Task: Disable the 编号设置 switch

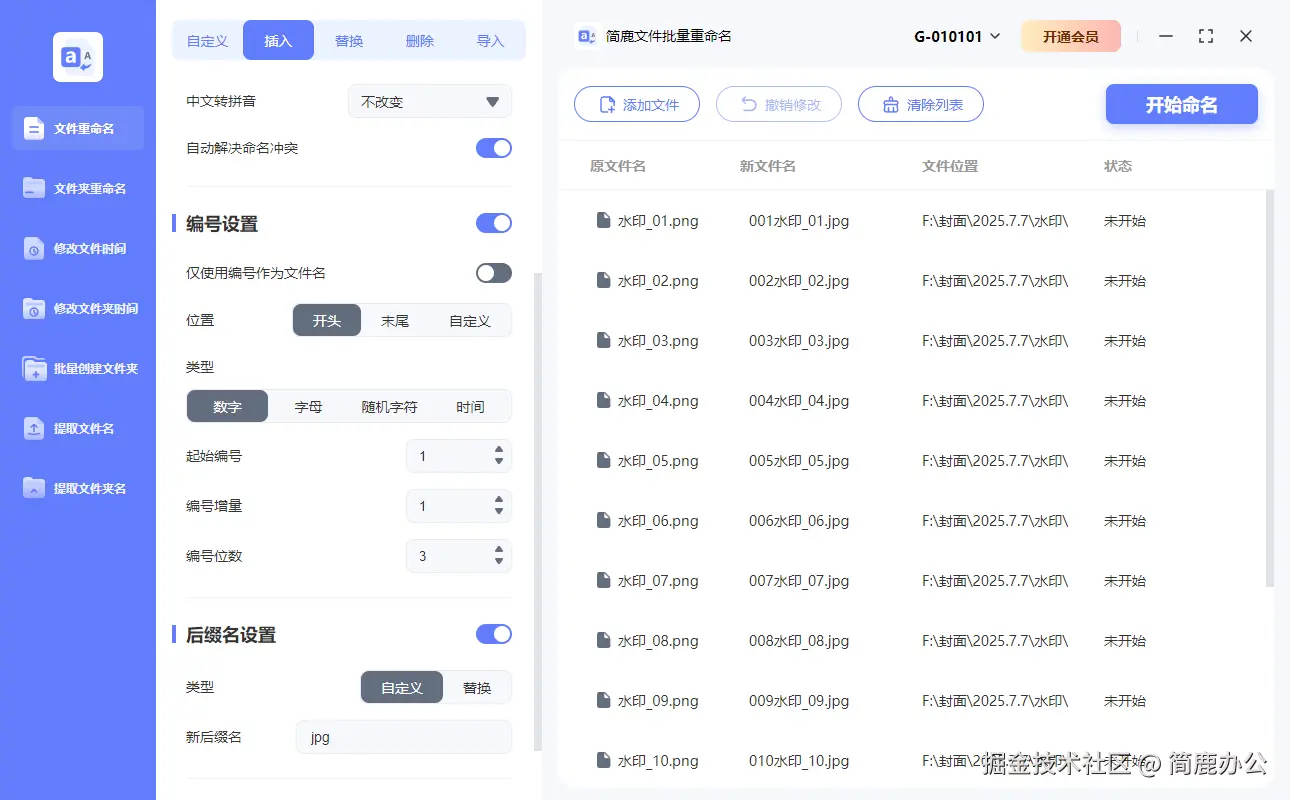Action: coord(493,223)
